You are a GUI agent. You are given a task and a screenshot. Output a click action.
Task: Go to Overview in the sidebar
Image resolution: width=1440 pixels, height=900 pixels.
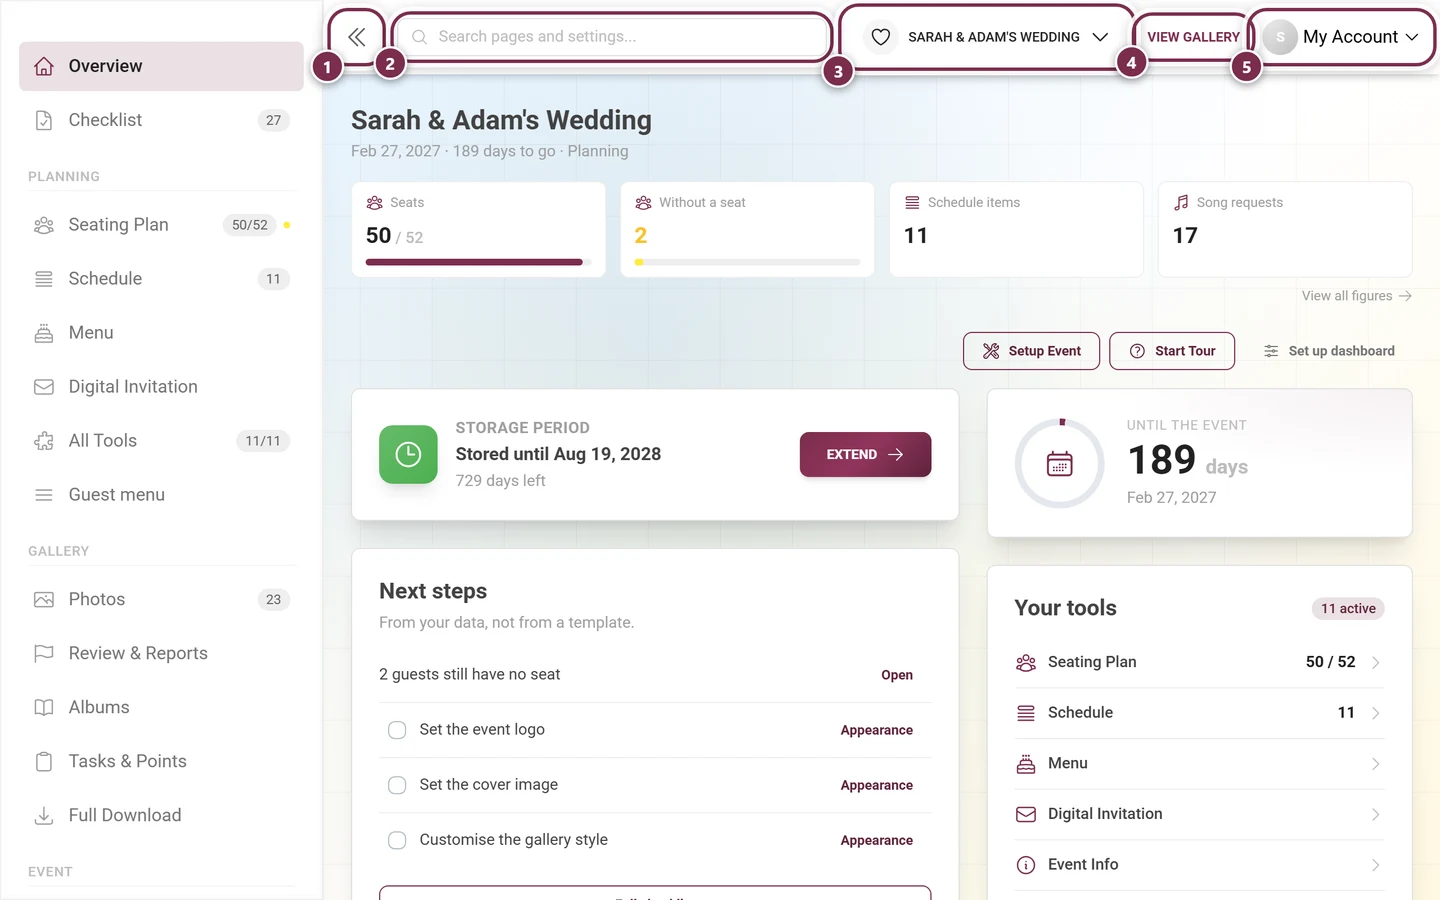point(161,66)
